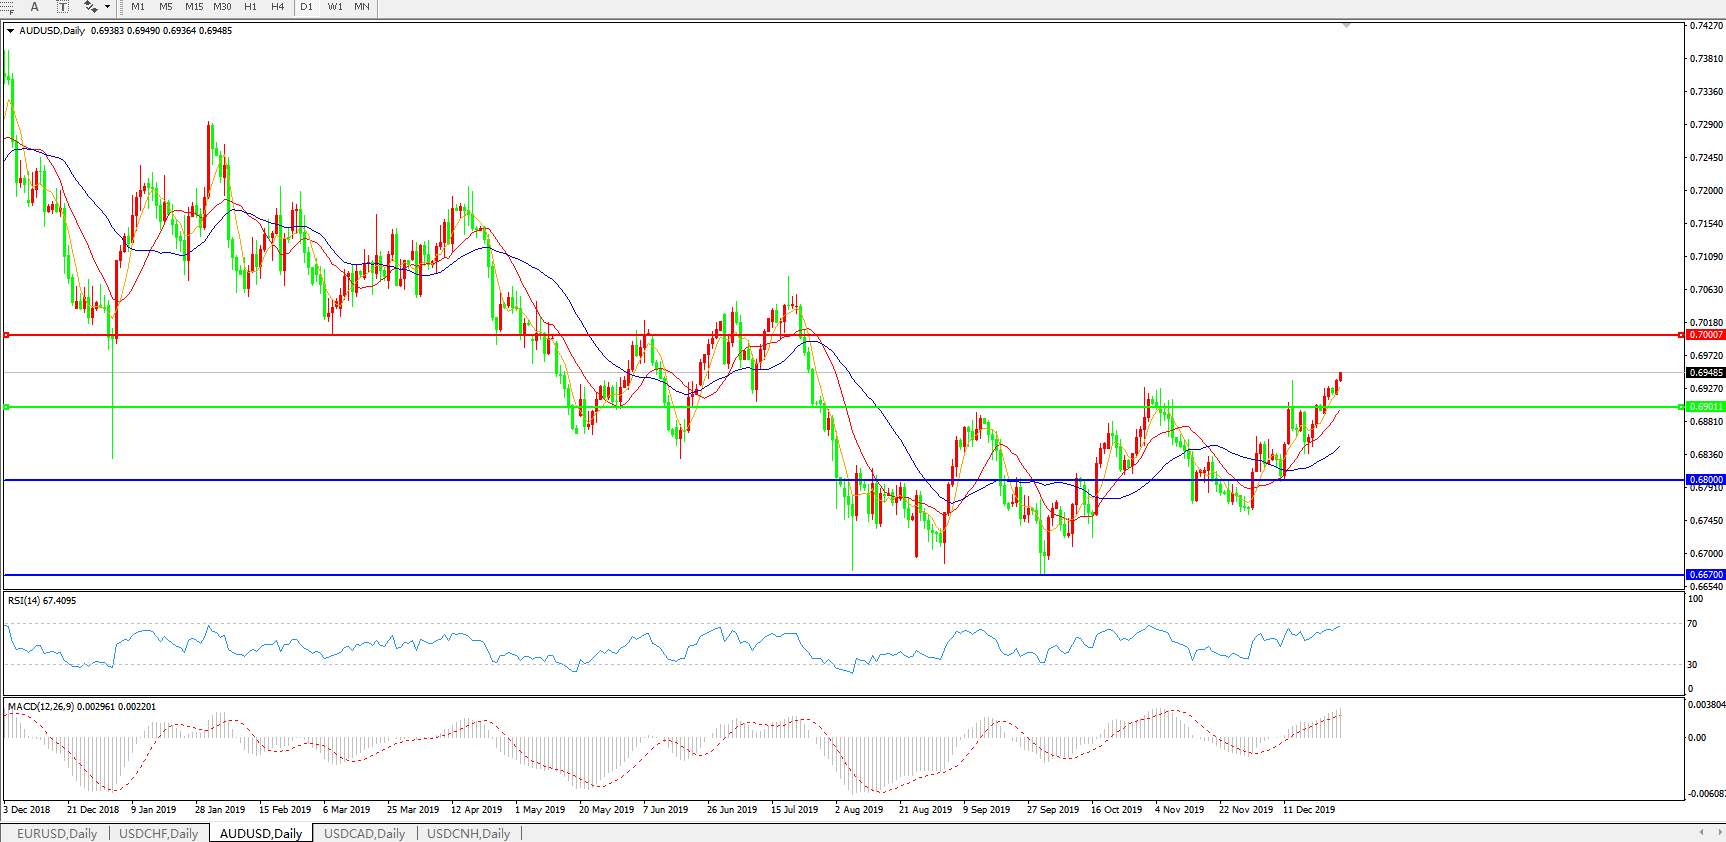Image resolution: width=1726 pixels, height=842 pixels.
Task: Click the blue 0.66700 price level label
Action: point(1705,575)
